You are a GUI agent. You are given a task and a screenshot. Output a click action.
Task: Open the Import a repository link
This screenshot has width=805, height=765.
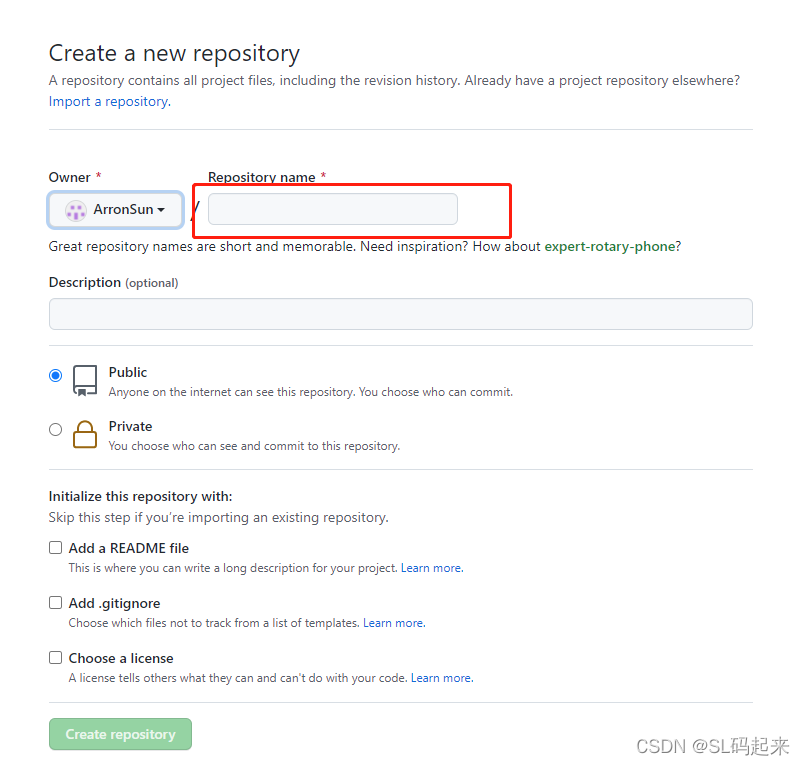[109, 102]
